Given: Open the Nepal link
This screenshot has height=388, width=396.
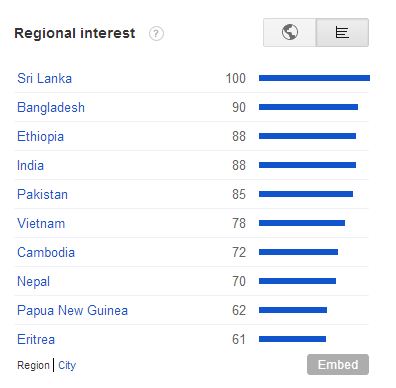Looking at the screenshot, I should [33, 282].
